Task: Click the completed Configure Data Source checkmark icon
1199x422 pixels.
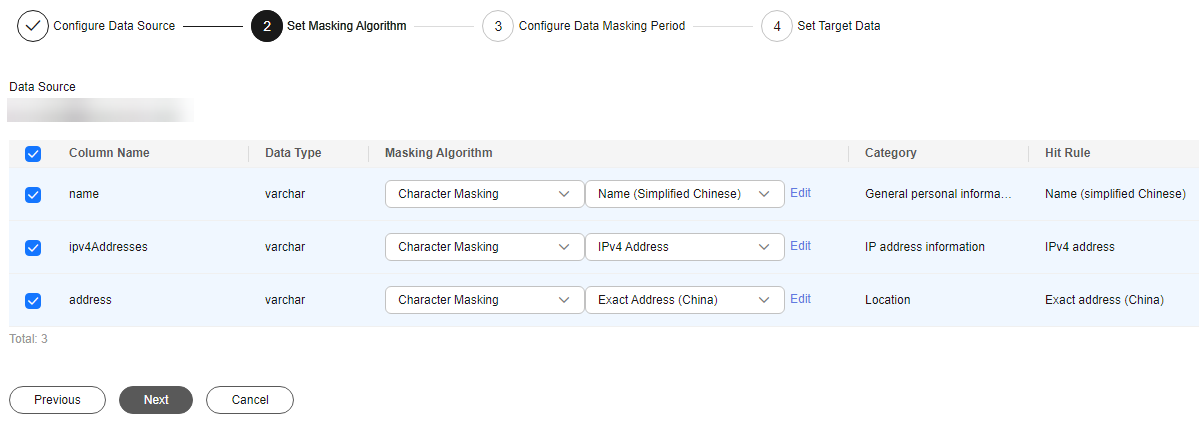Action: click(33, 26)
